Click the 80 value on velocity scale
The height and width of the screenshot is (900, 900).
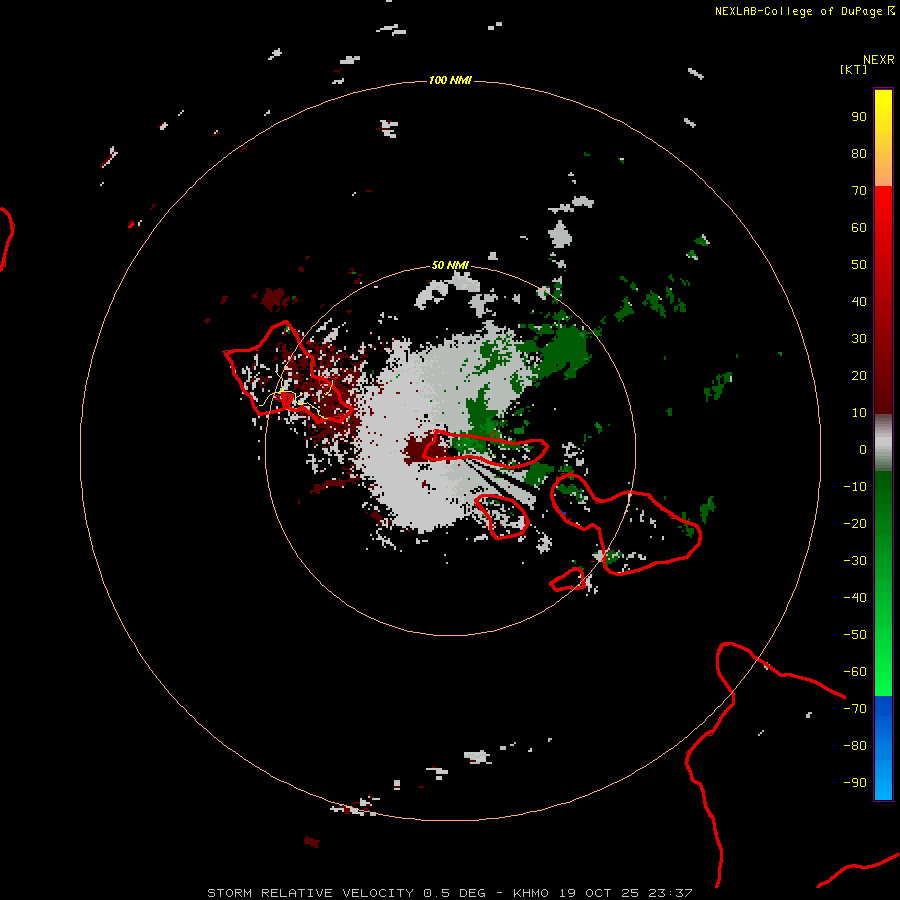pyautogui.click(x=859, y=153)
